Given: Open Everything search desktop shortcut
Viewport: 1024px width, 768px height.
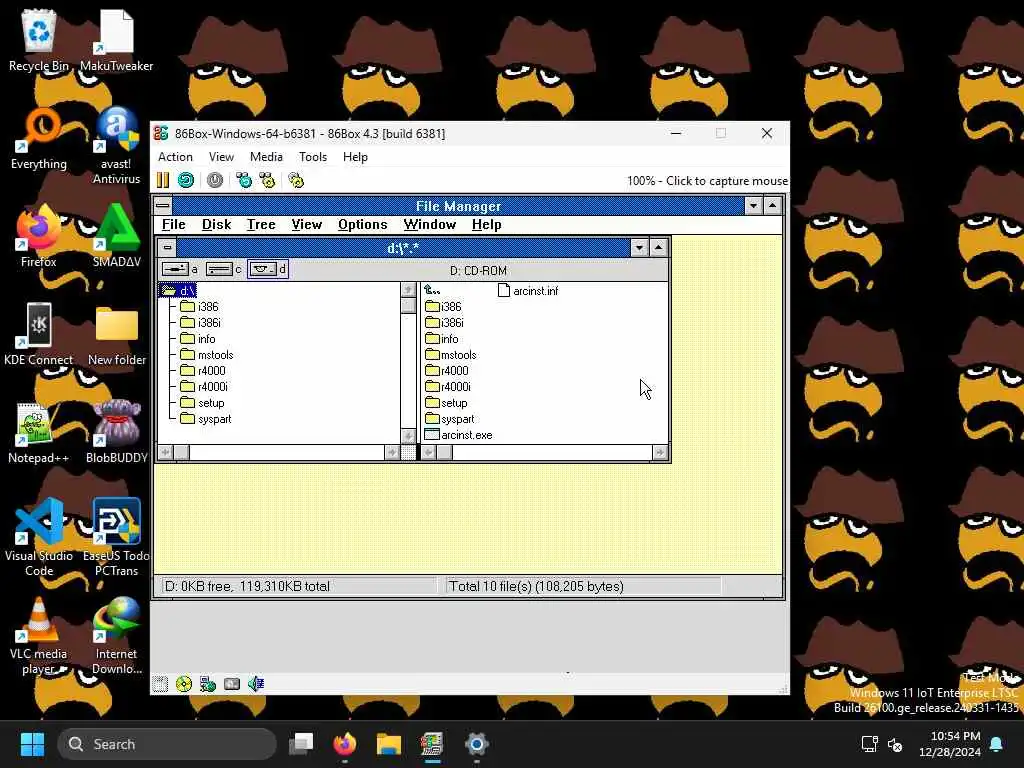Looking at the screenshot, I should pos(39,138).
